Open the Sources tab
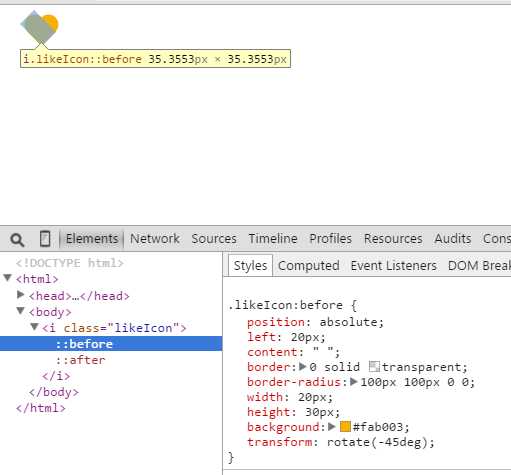Image resolution: width=511 pixels, height=475 pixels. tap(214, 239)
